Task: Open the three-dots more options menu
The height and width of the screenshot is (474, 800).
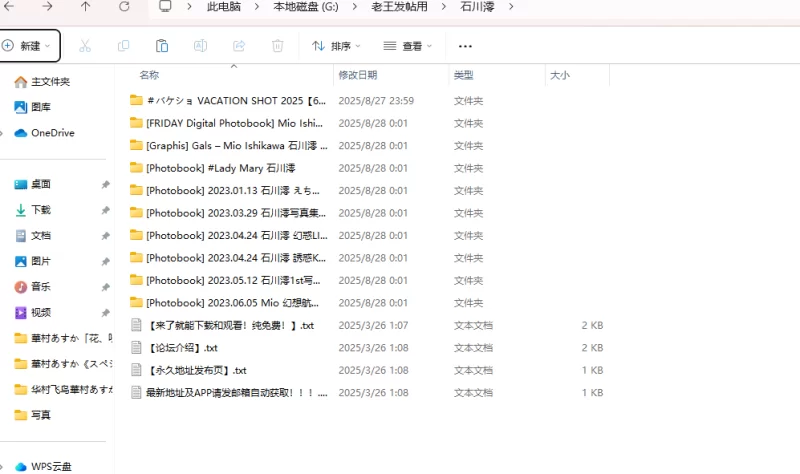Action: point(465,46)
